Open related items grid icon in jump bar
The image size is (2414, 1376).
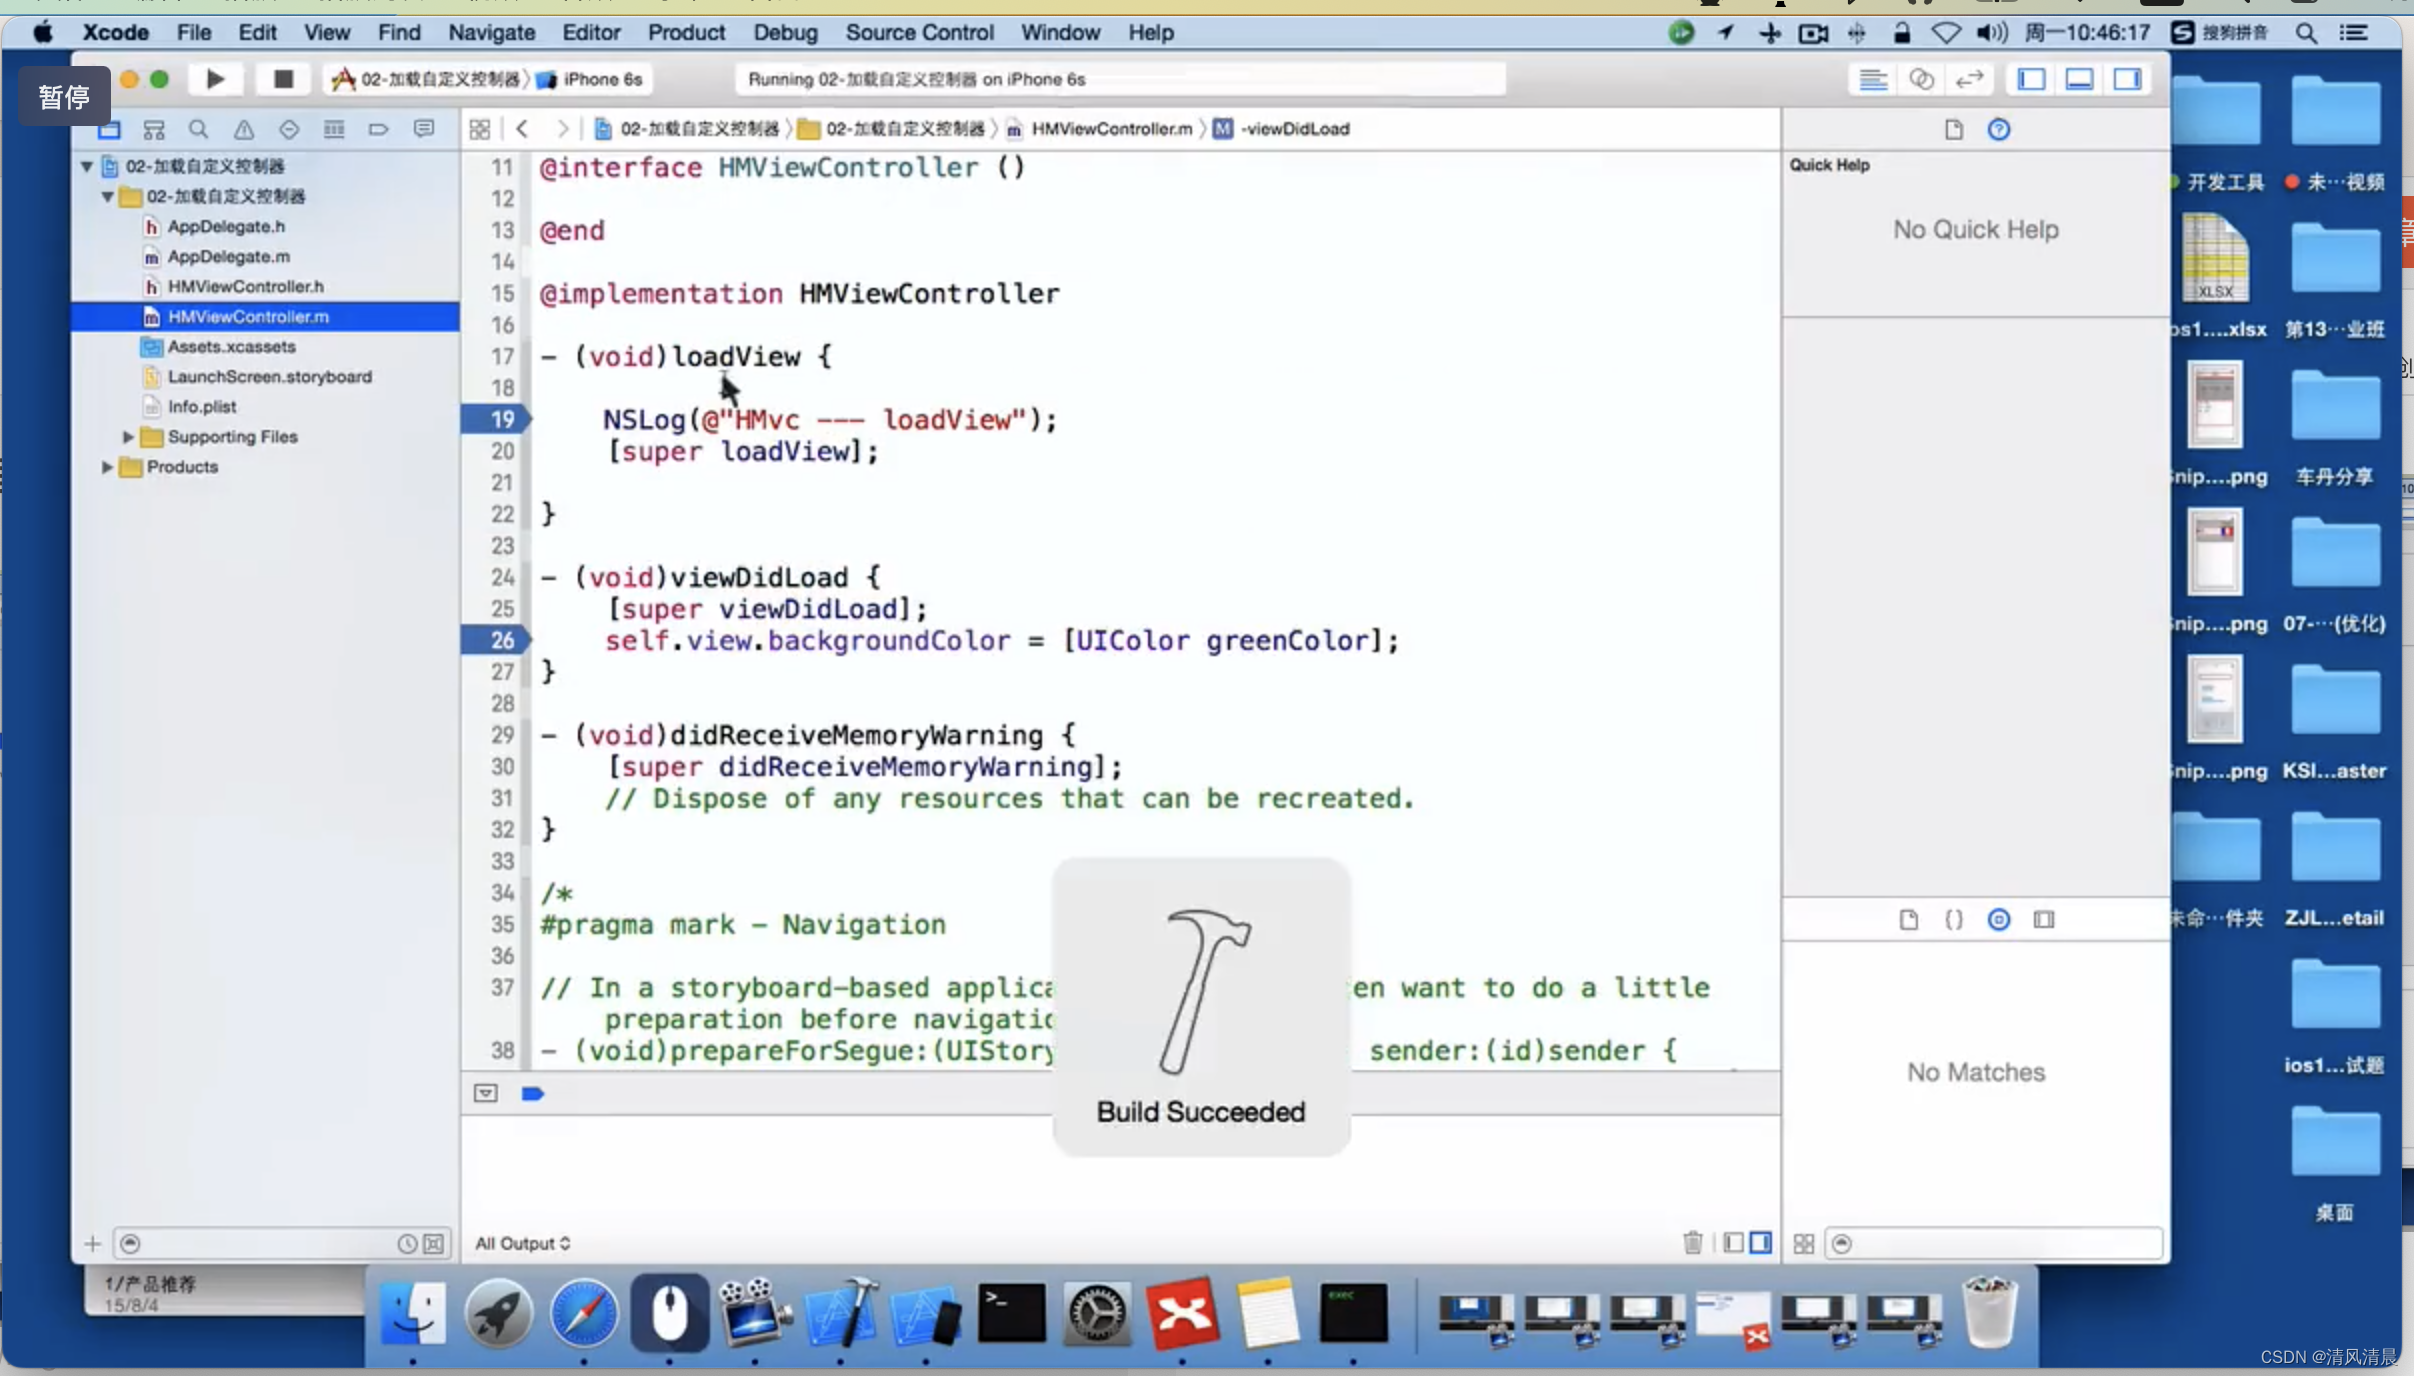(480, 129)
